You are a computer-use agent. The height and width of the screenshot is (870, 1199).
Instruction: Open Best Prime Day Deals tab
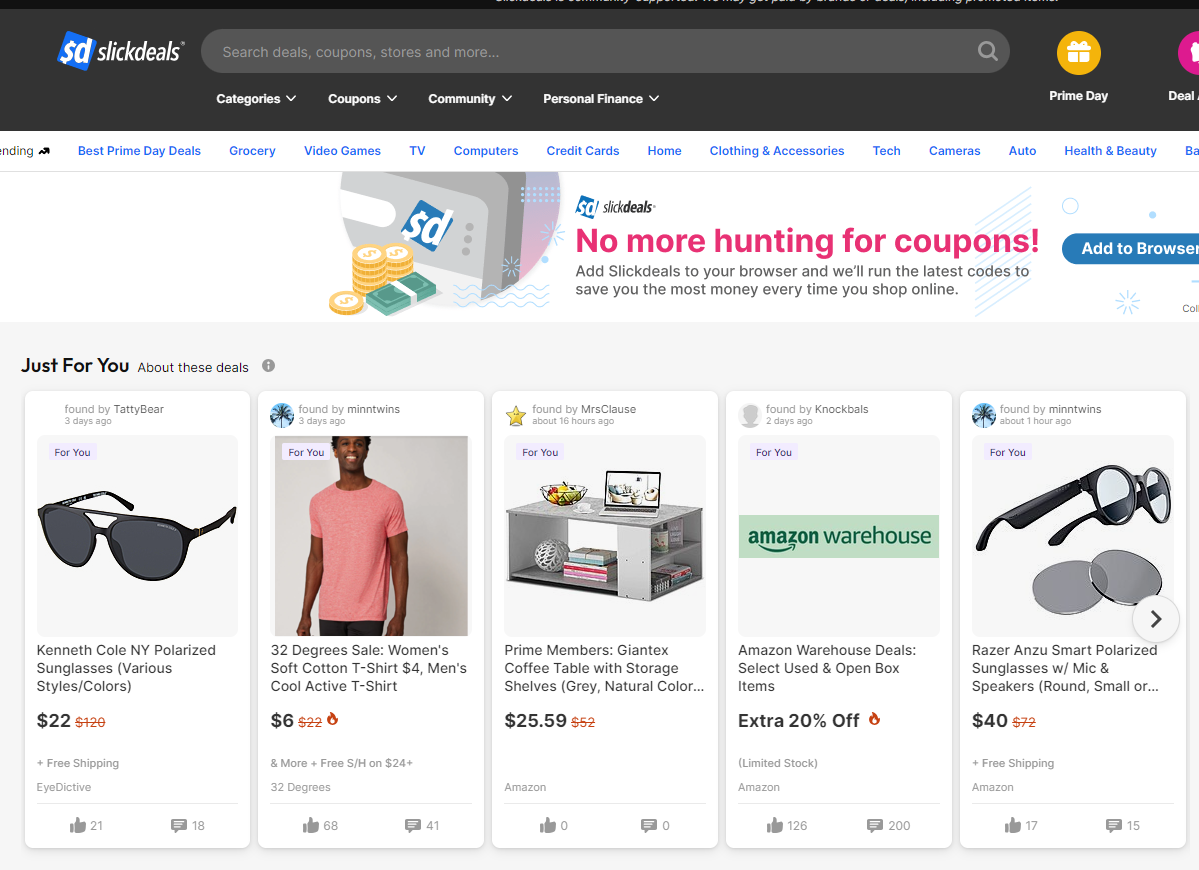pyautogui.click(x=139, y=151)
